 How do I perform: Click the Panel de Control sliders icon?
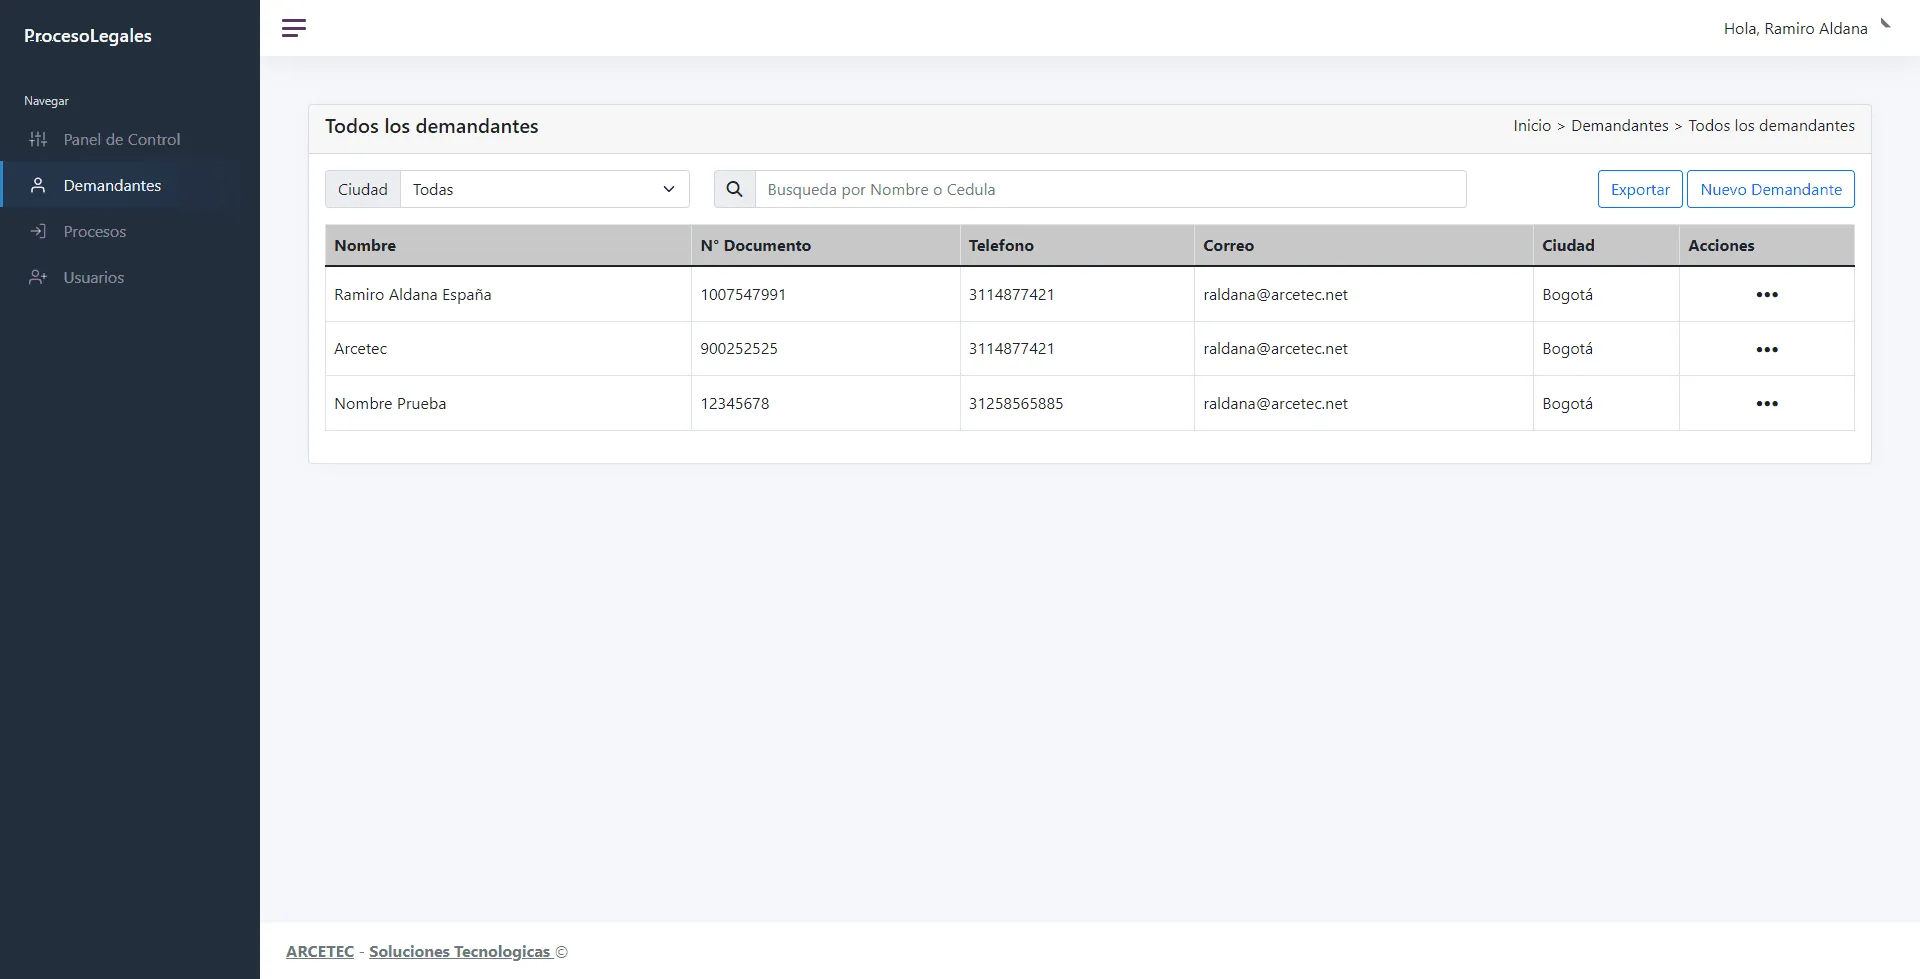(x=38, y=139)
